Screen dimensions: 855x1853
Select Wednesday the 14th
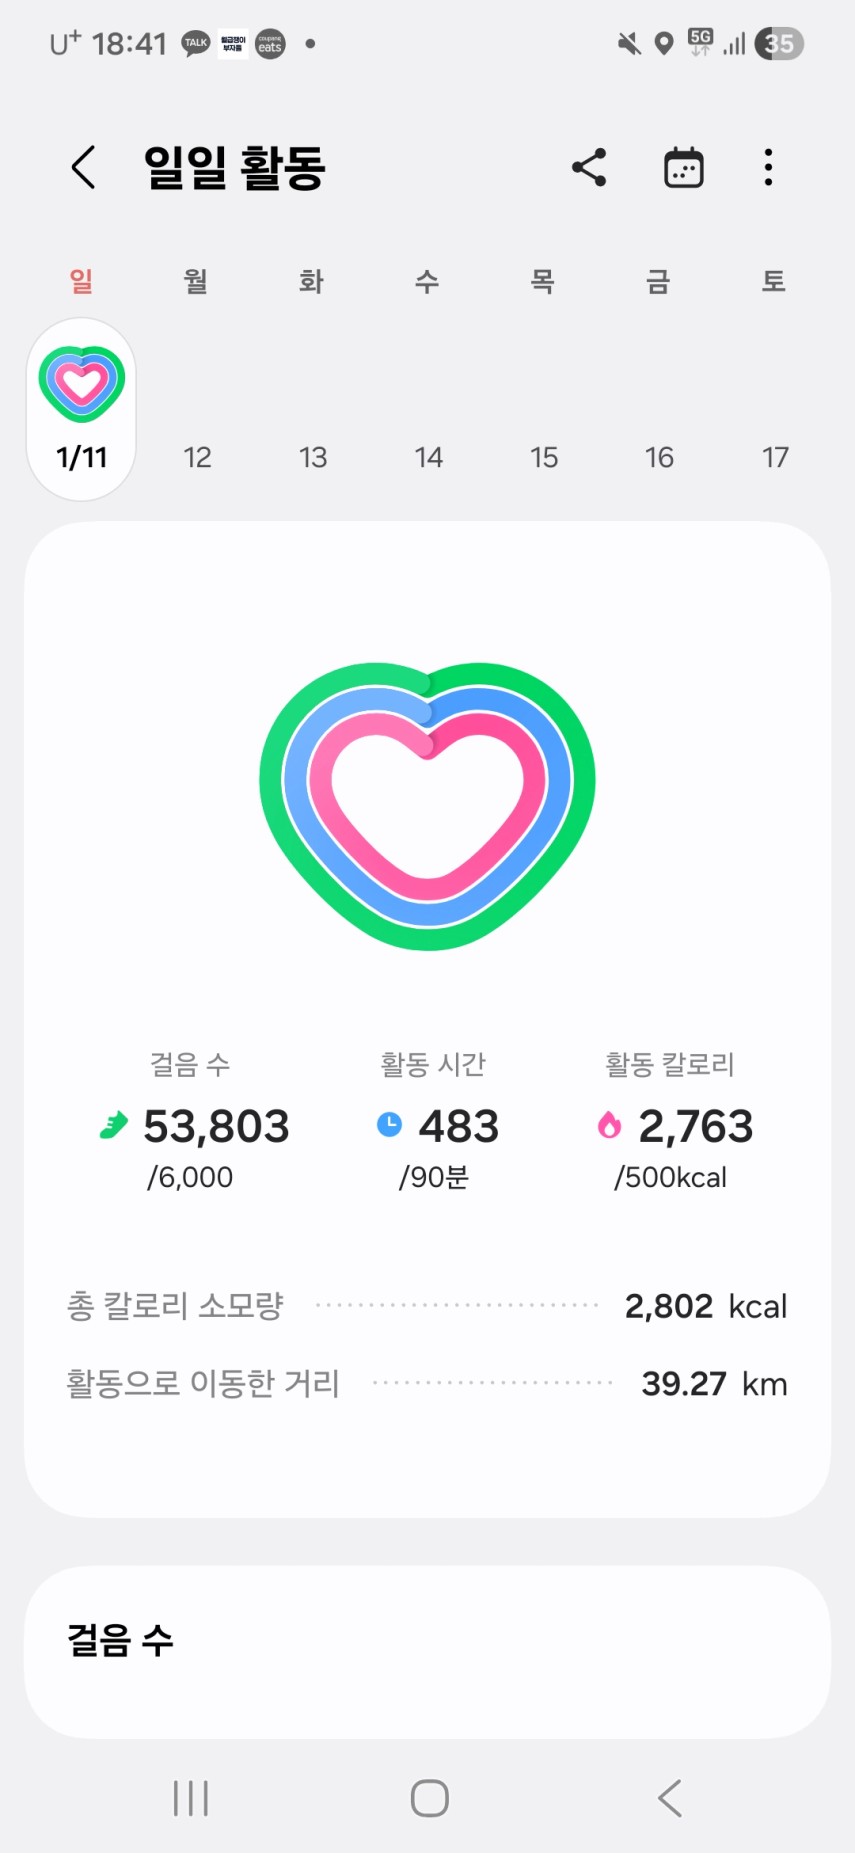point(428,457)
